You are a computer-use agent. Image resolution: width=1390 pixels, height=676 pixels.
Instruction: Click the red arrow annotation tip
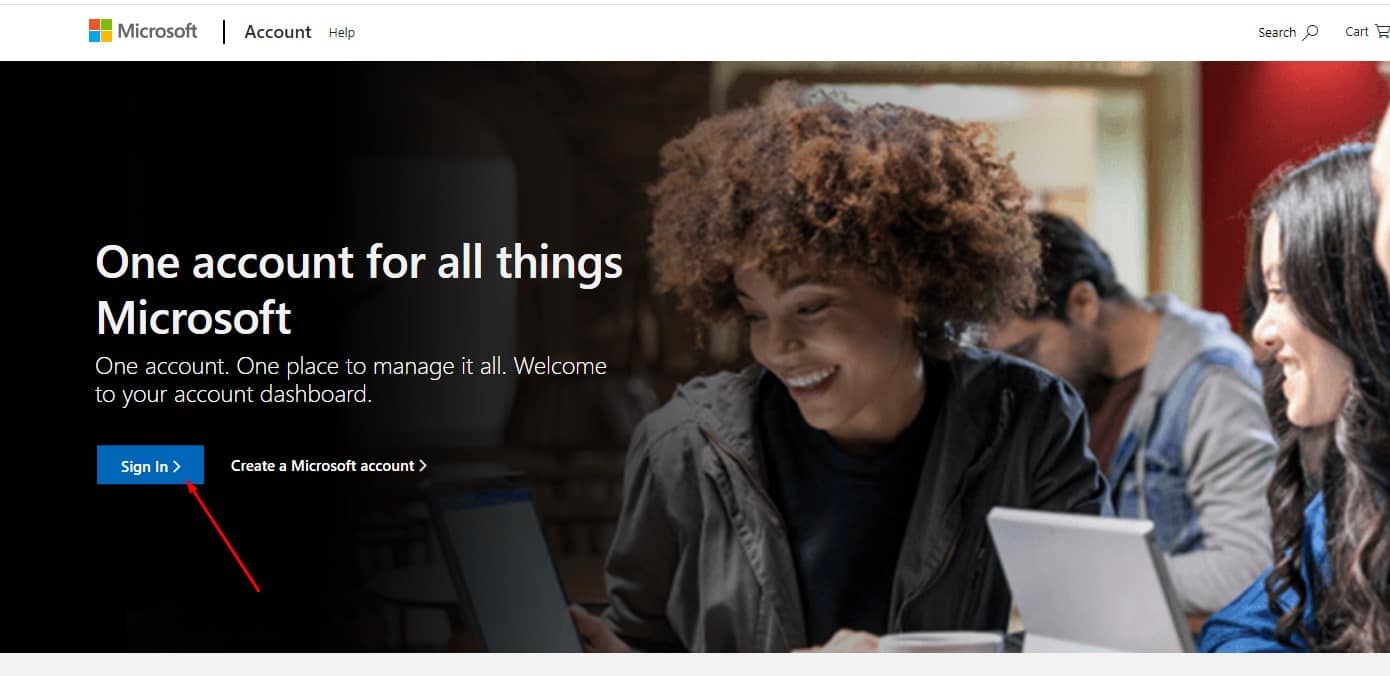click(189, 485)
